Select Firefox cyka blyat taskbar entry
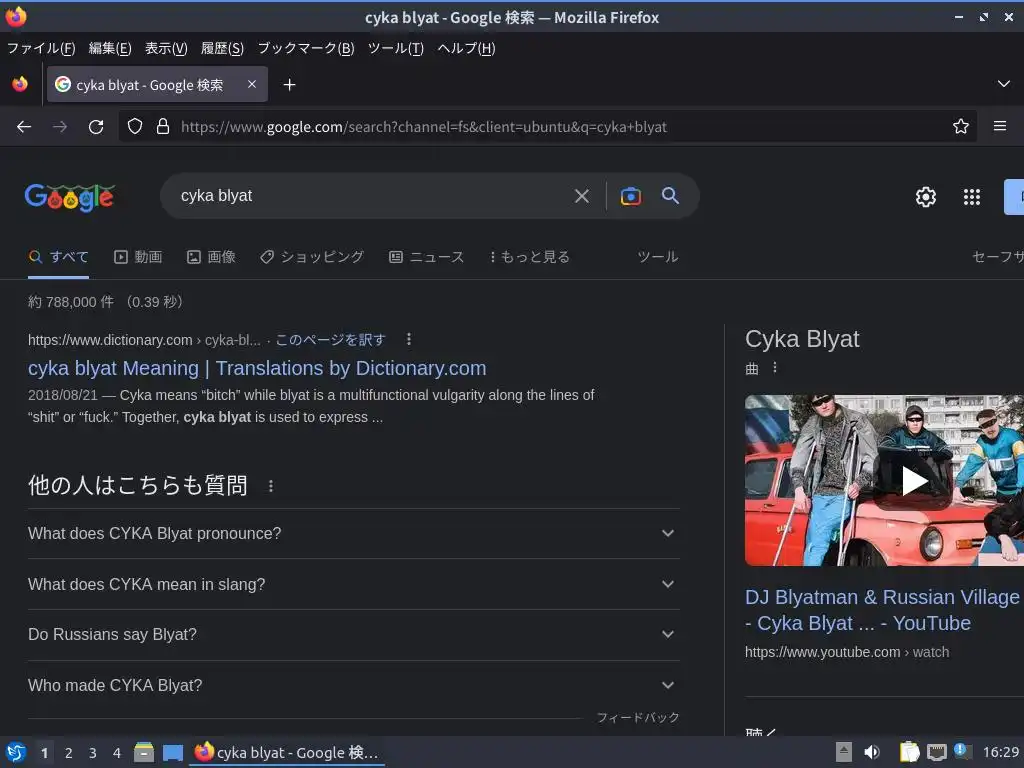Screen dimensions: 1024x768 pos(287,752)
